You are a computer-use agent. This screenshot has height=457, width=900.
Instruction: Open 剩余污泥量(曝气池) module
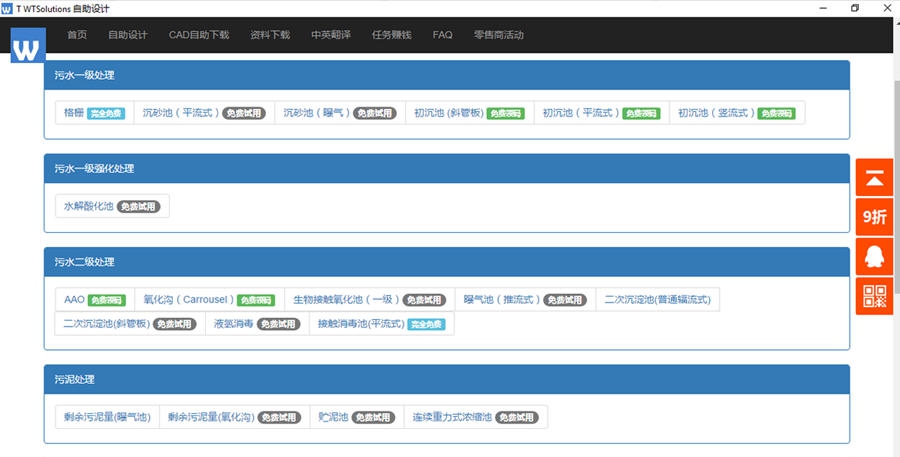pyautogui.click(x=107, y=417)
